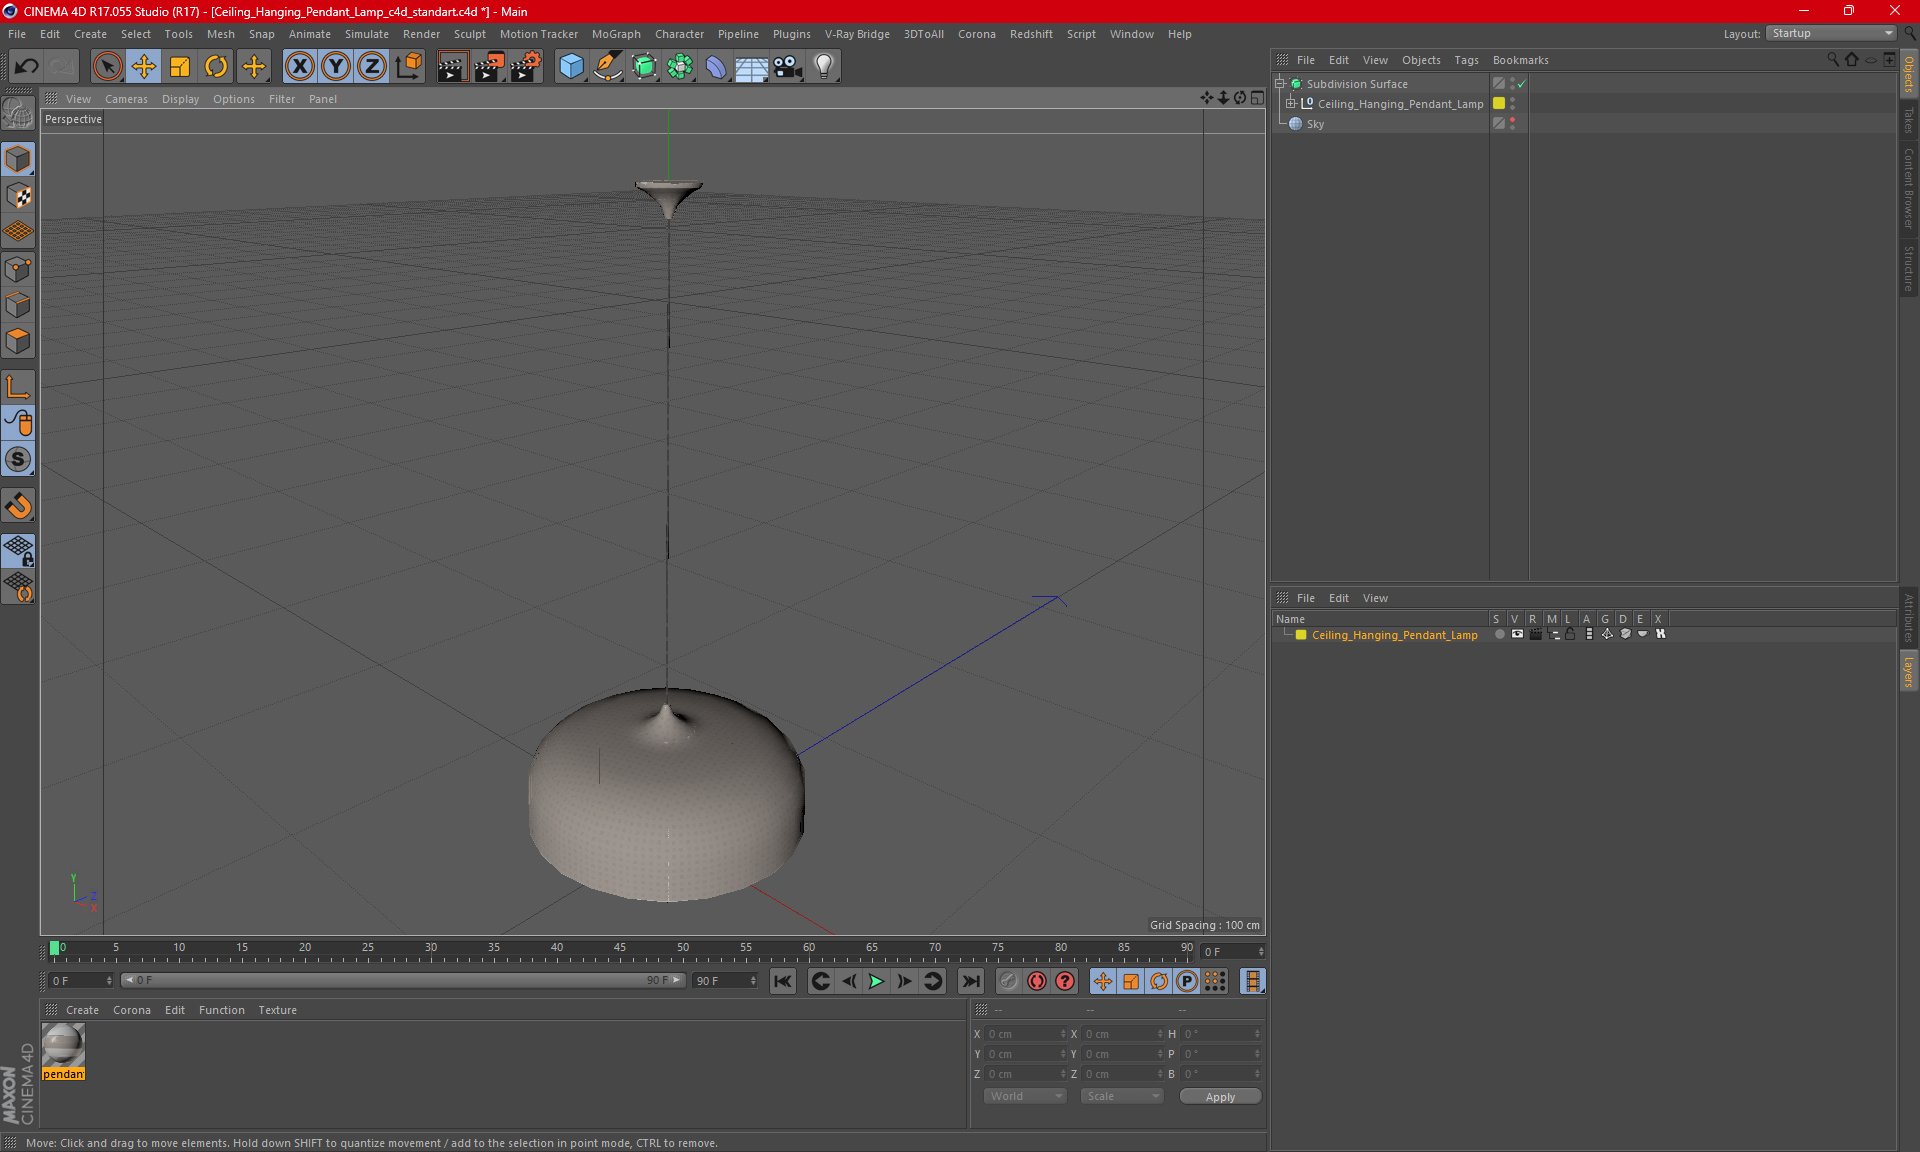The width and height of the screenshot is (1920, 1152).
Task: Open the Camera object icon
Action: [x=787, y=67]
